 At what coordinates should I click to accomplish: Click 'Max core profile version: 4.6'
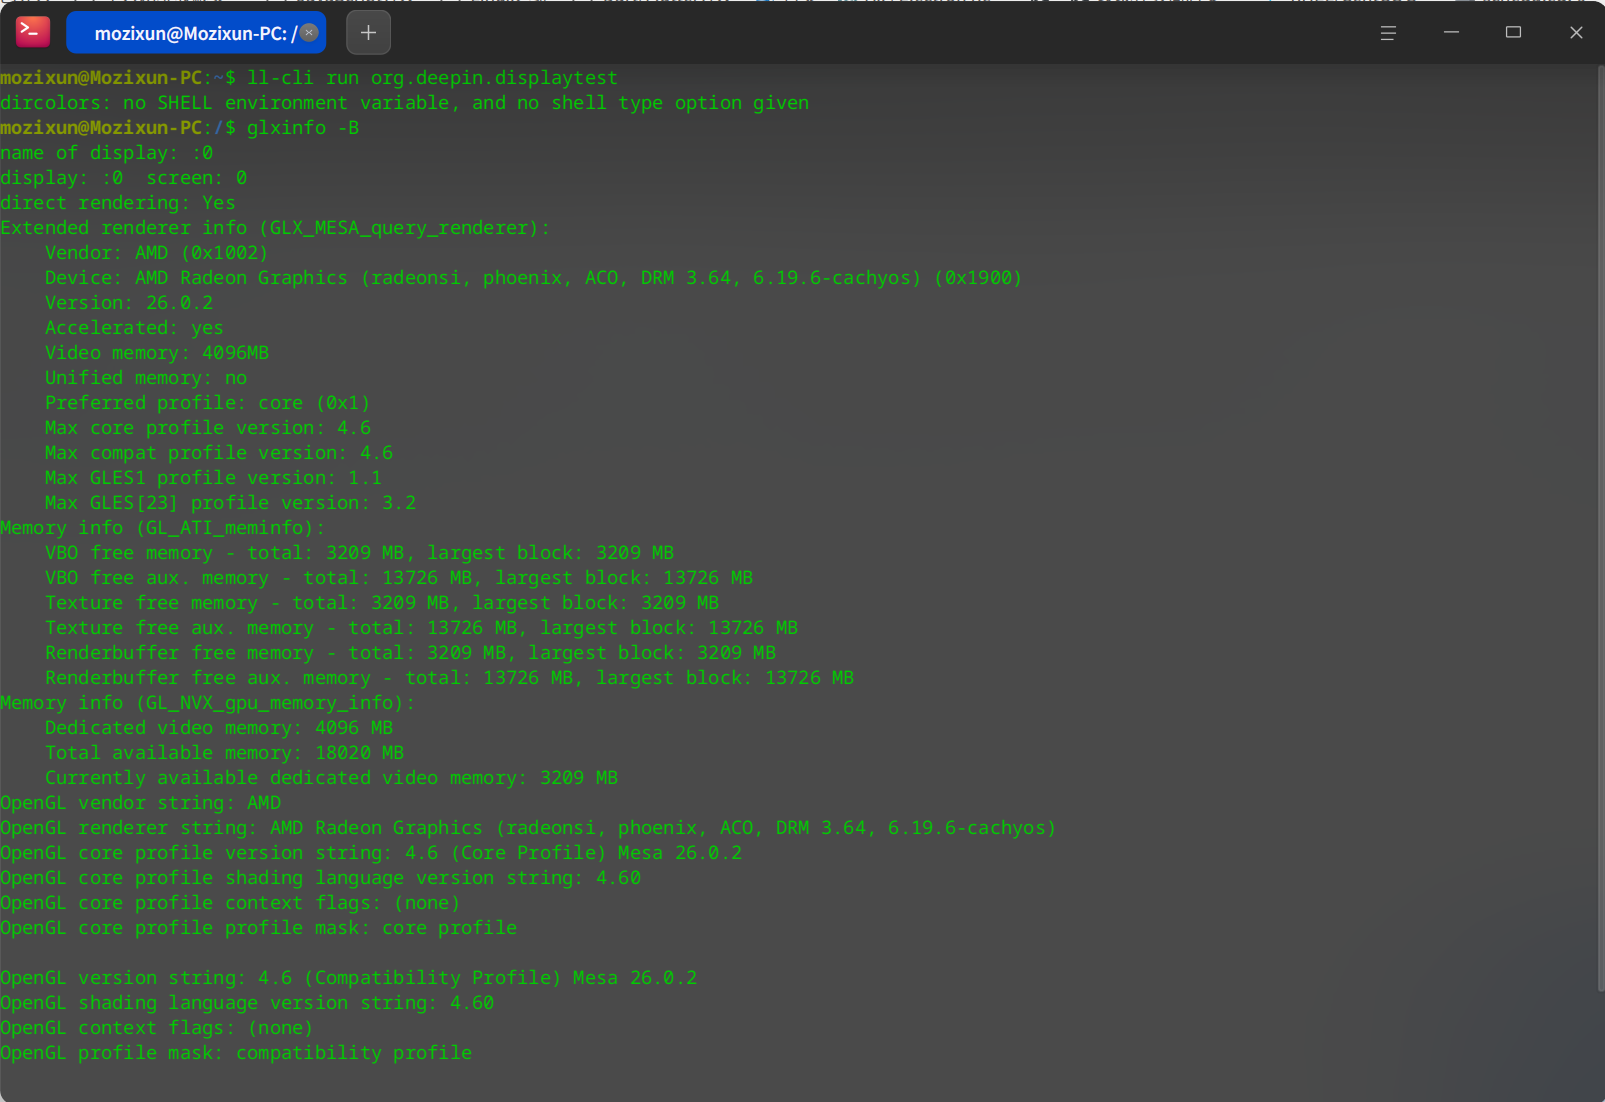pos(208,428)
